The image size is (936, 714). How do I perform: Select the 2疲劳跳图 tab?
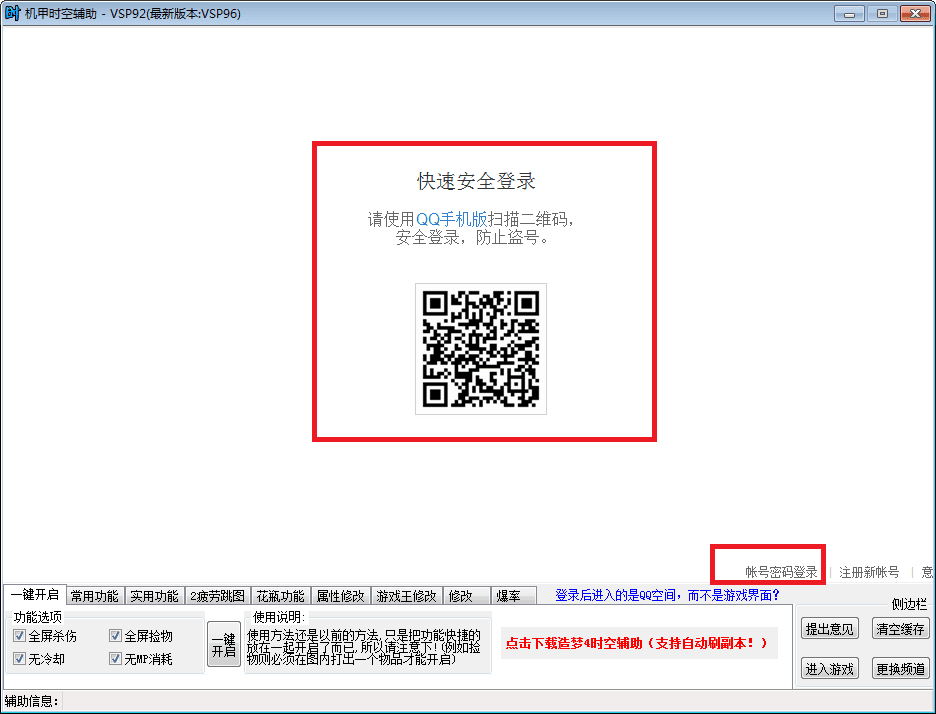(x=217, y=596)
